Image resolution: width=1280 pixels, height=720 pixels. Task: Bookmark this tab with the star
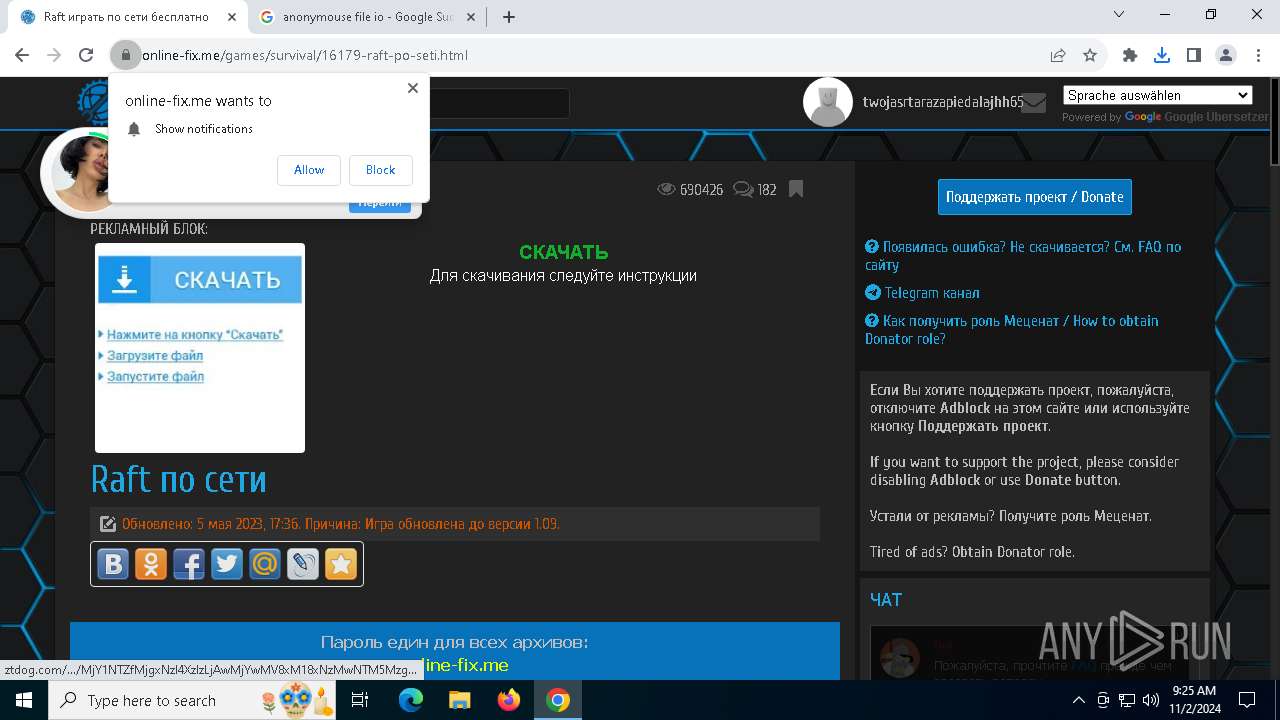[x=1090, y=55]
